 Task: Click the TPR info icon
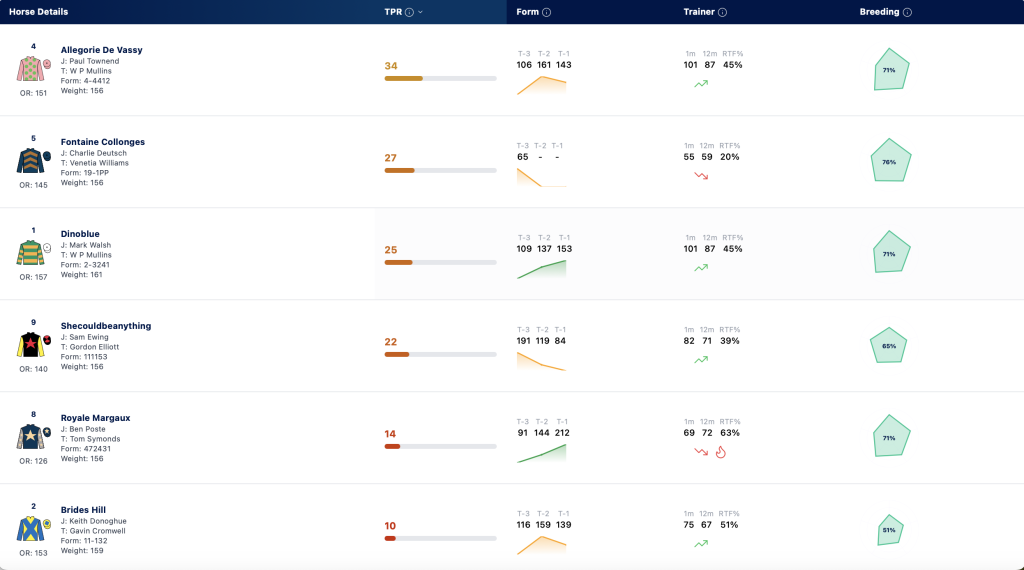tap(409, 12)
